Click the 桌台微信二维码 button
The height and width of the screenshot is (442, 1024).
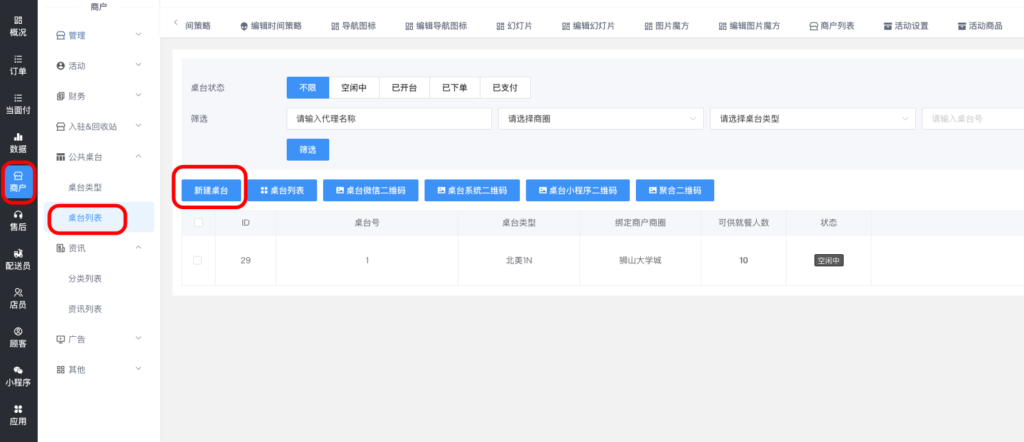pos(369,190)
